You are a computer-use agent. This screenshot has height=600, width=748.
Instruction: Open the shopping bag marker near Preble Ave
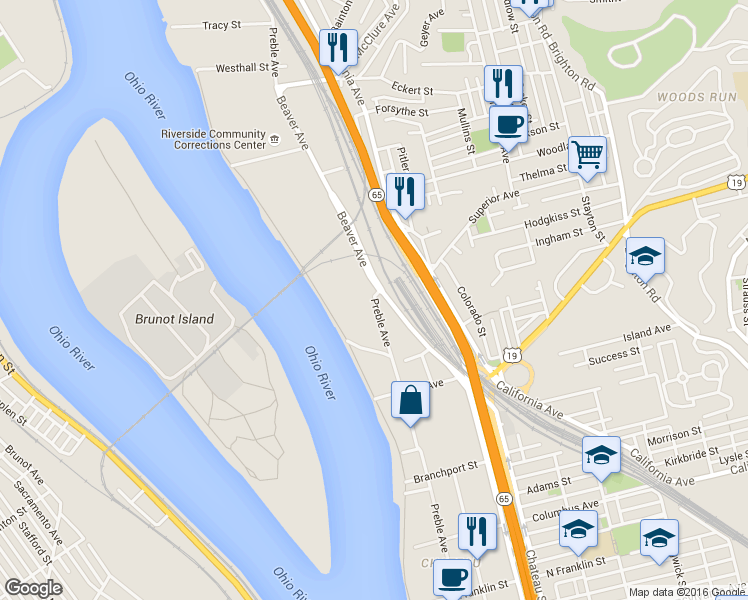(411, 401)
